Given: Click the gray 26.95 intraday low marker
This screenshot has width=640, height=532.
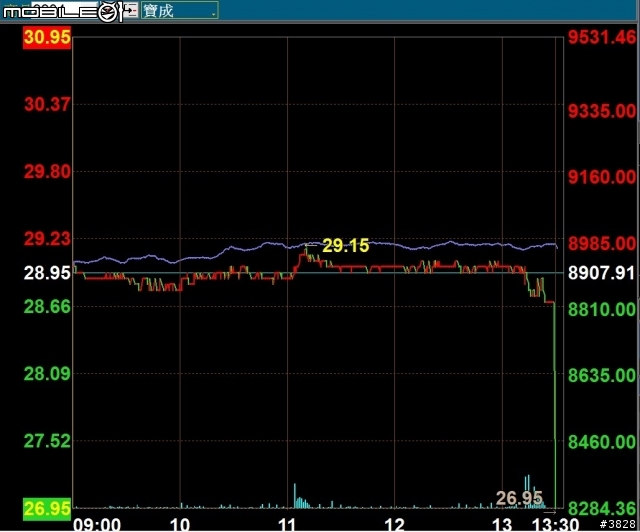Looking at the screenshot, I should click(519, 498).
